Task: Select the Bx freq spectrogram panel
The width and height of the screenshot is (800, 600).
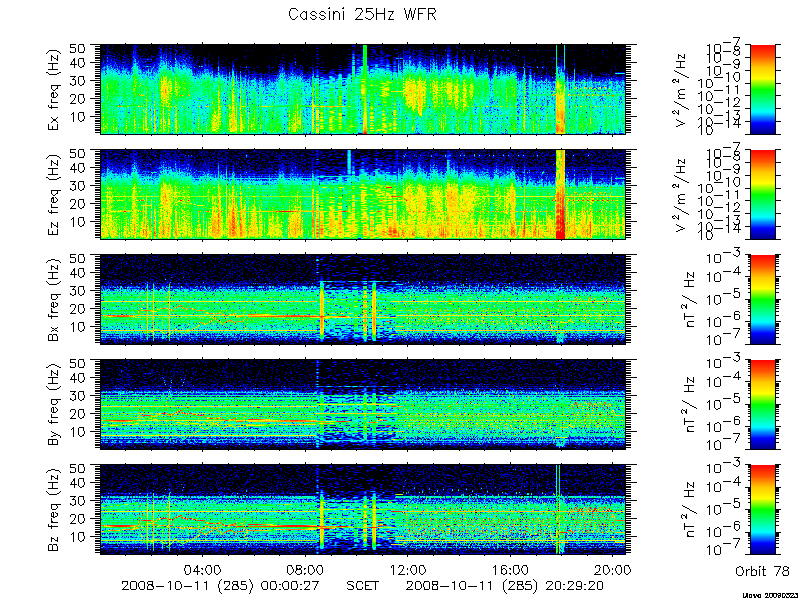Action: click(x=362, y=299)
